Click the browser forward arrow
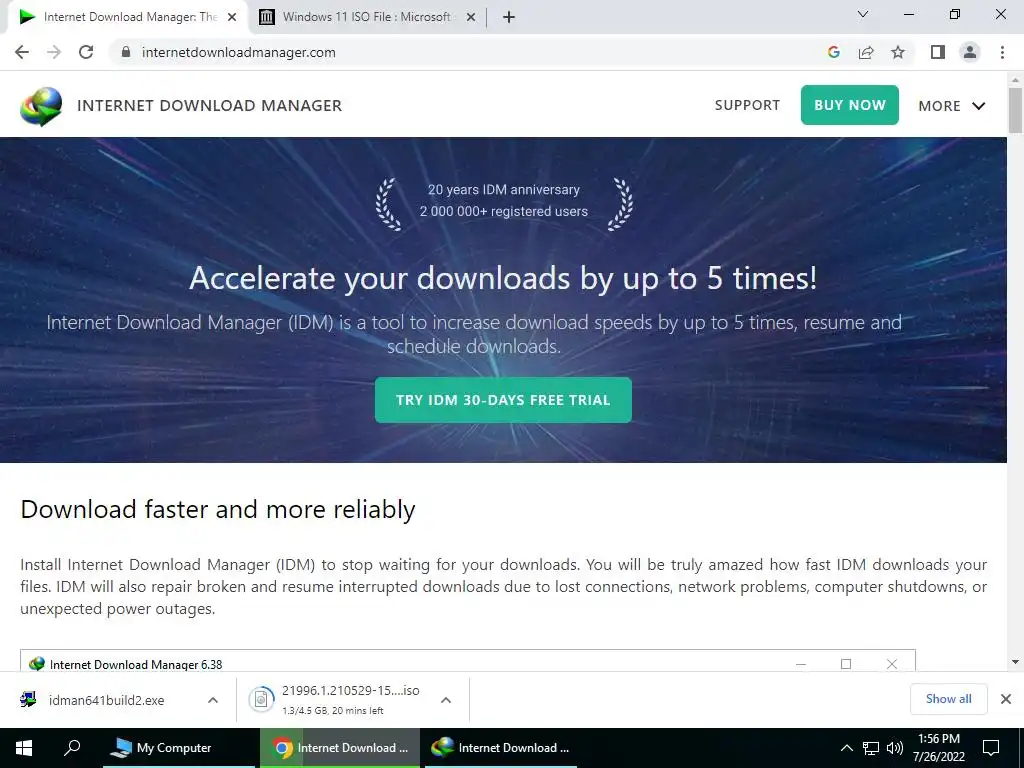This screenshot has width=1024, height=768. tap(54, 52)
